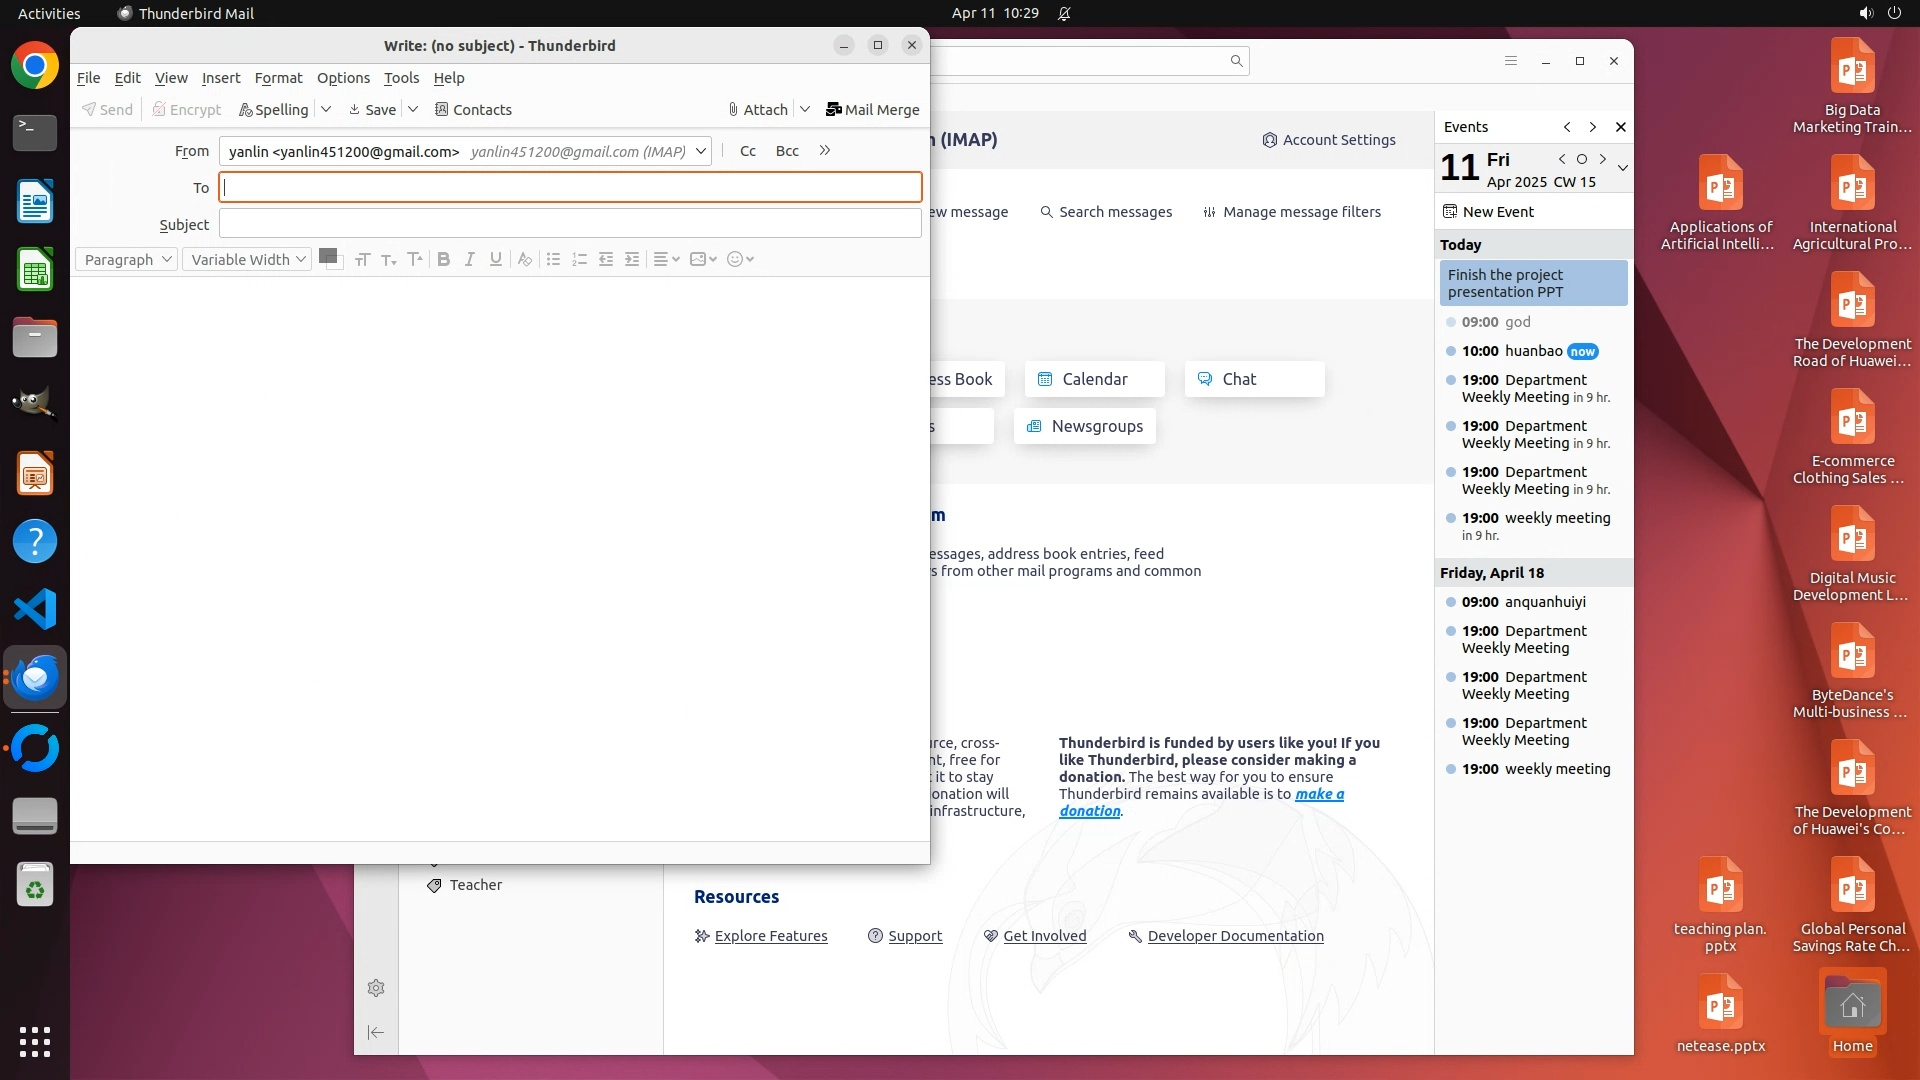Expand the From account dropdown

tap(701, 151)
